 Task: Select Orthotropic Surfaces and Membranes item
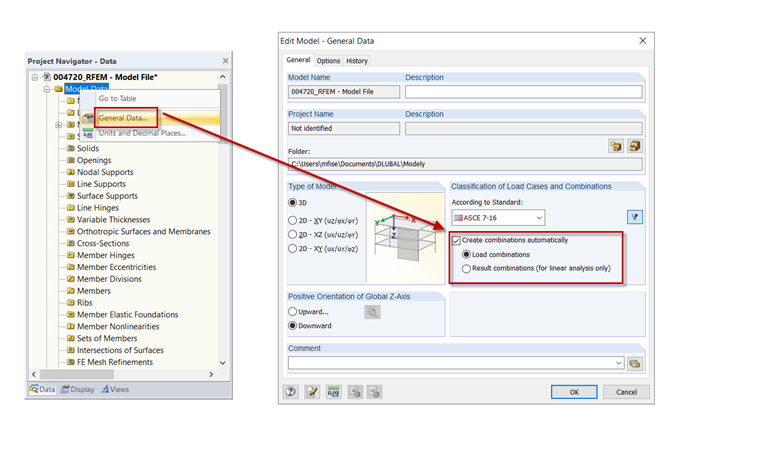pos(143,232)
